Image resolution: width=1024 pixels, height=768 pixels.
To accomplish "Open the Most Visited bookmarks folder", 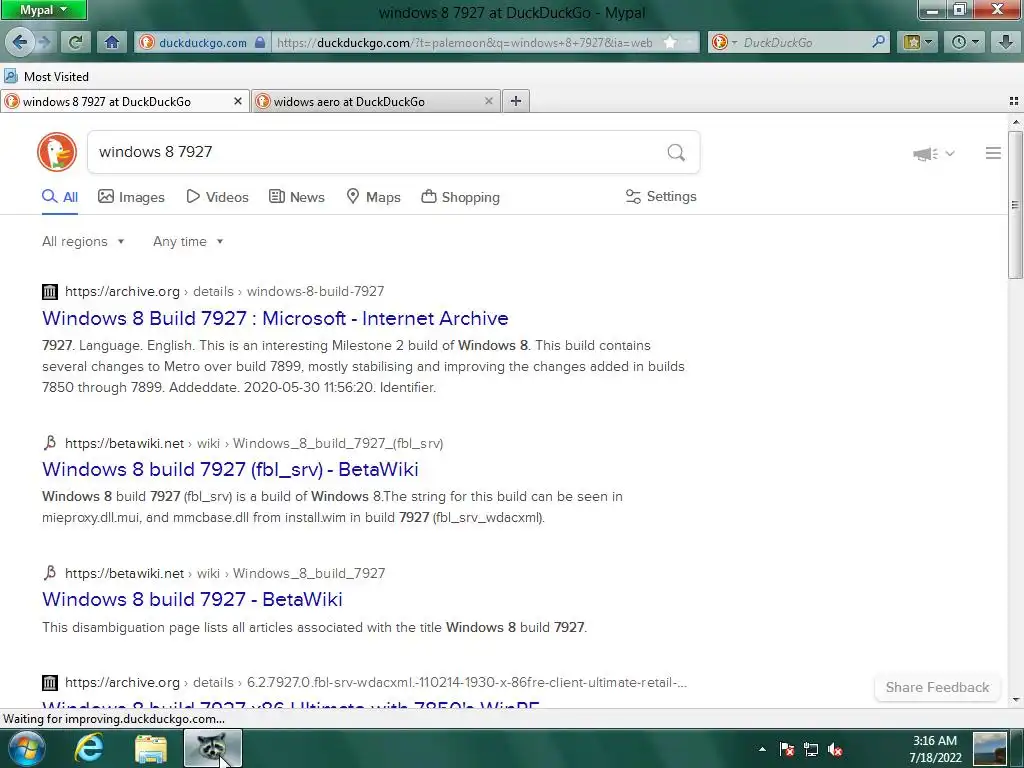I will [46, 76].
